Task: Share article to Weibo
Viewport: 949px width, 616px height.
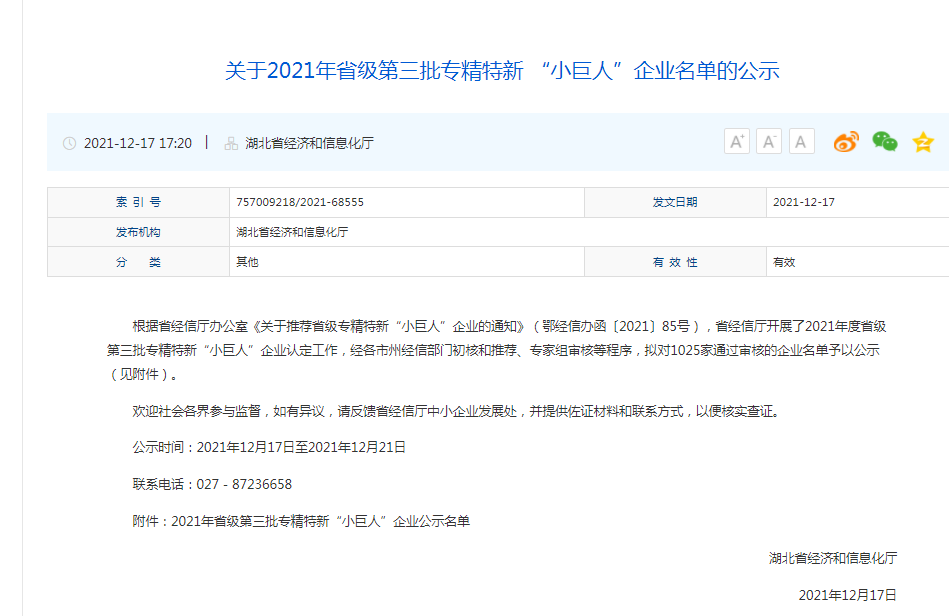Action: [x=846, y=142]
